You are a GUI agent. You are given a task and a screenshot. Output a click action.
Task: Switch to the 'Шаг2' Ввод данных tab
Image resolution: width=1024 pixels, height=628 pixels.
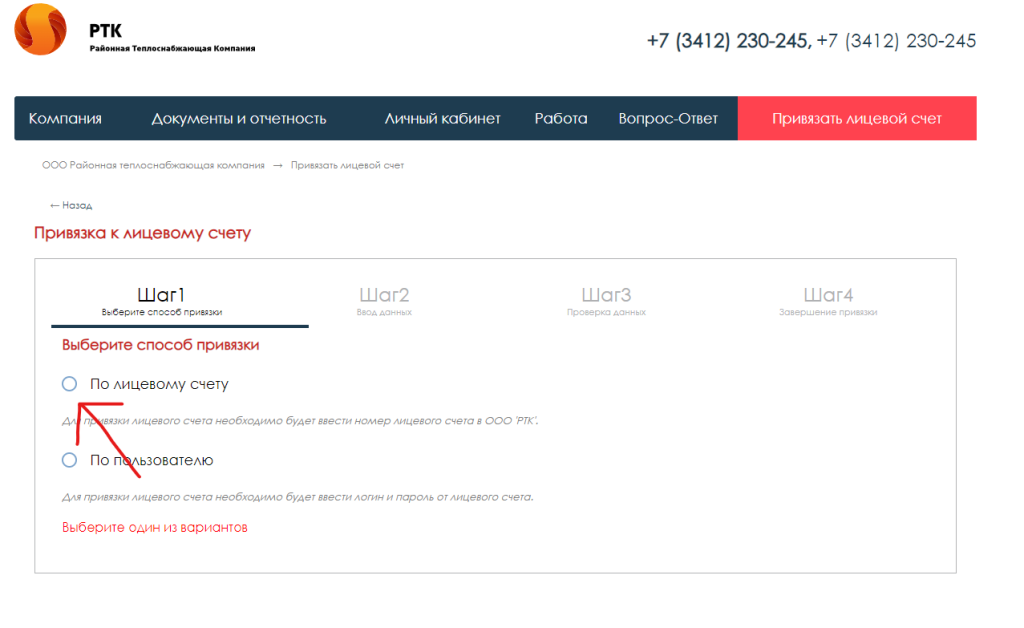tap(384, 301)
